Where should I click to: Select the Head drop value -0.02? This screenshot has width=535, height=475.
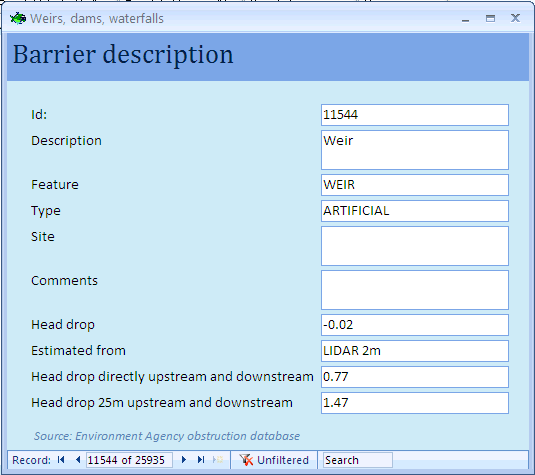[415, 325]
